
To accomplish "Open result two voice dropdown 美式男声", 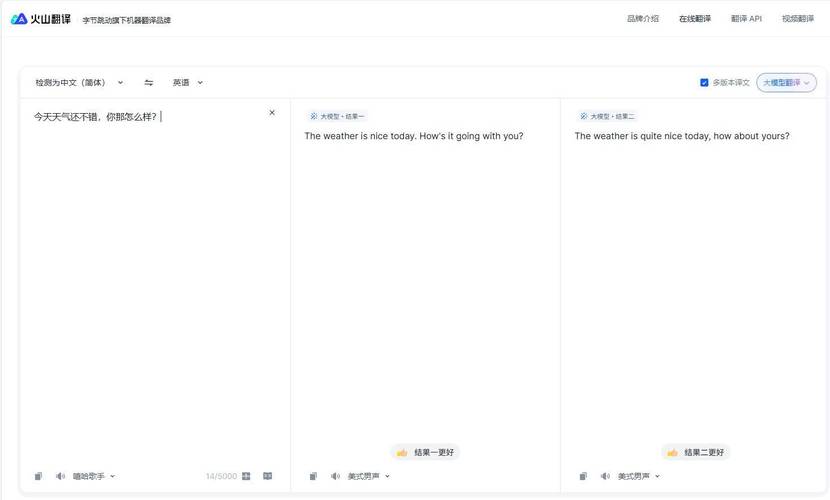I will (x=638, y=476).
